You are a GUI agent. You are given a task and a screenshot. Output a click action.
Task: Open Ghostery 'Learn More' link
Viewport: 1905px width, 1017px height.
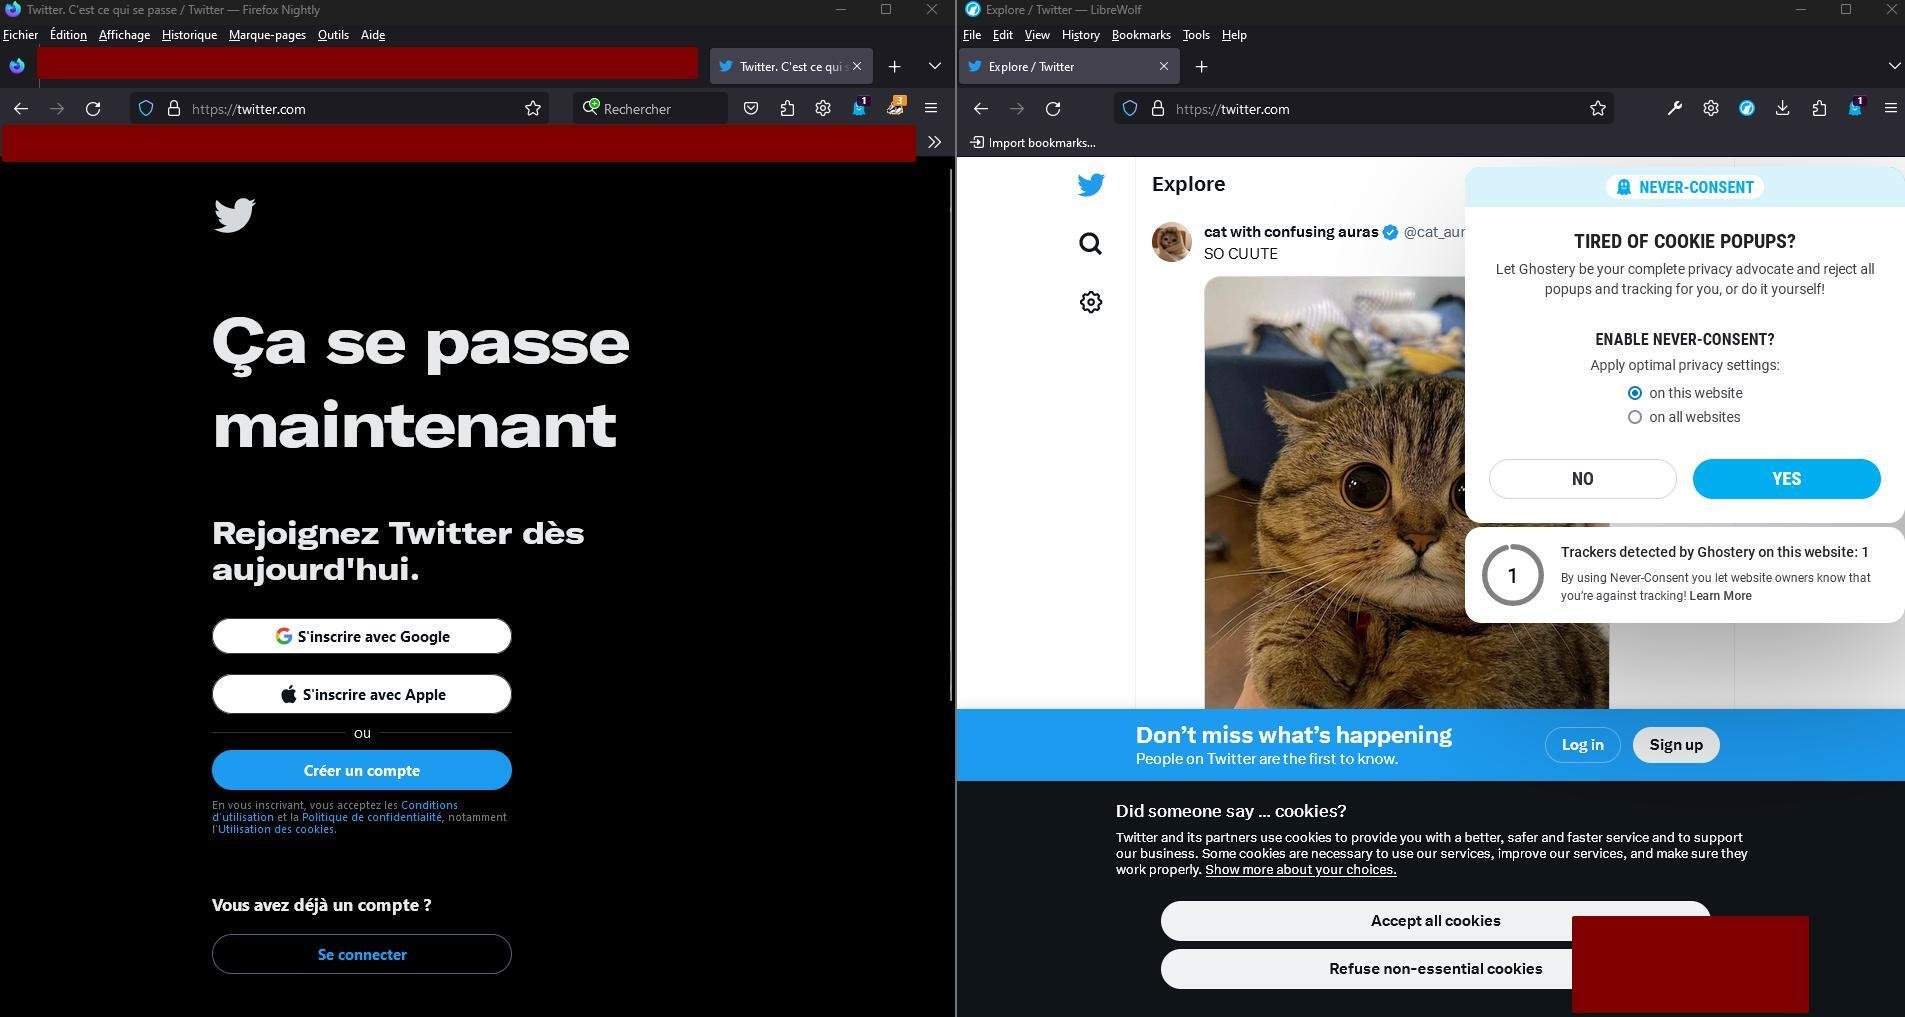tap(1720, 596)
